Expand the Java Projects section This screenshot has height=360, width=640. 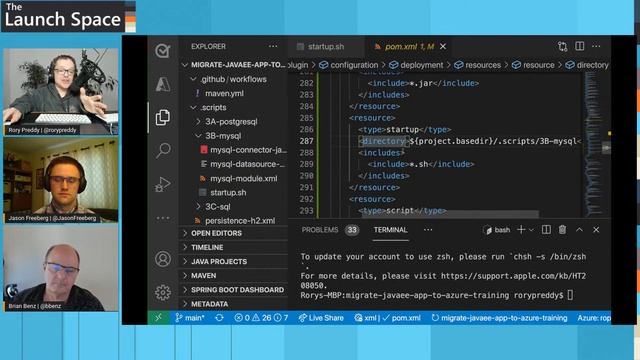[x=234, y=262]
